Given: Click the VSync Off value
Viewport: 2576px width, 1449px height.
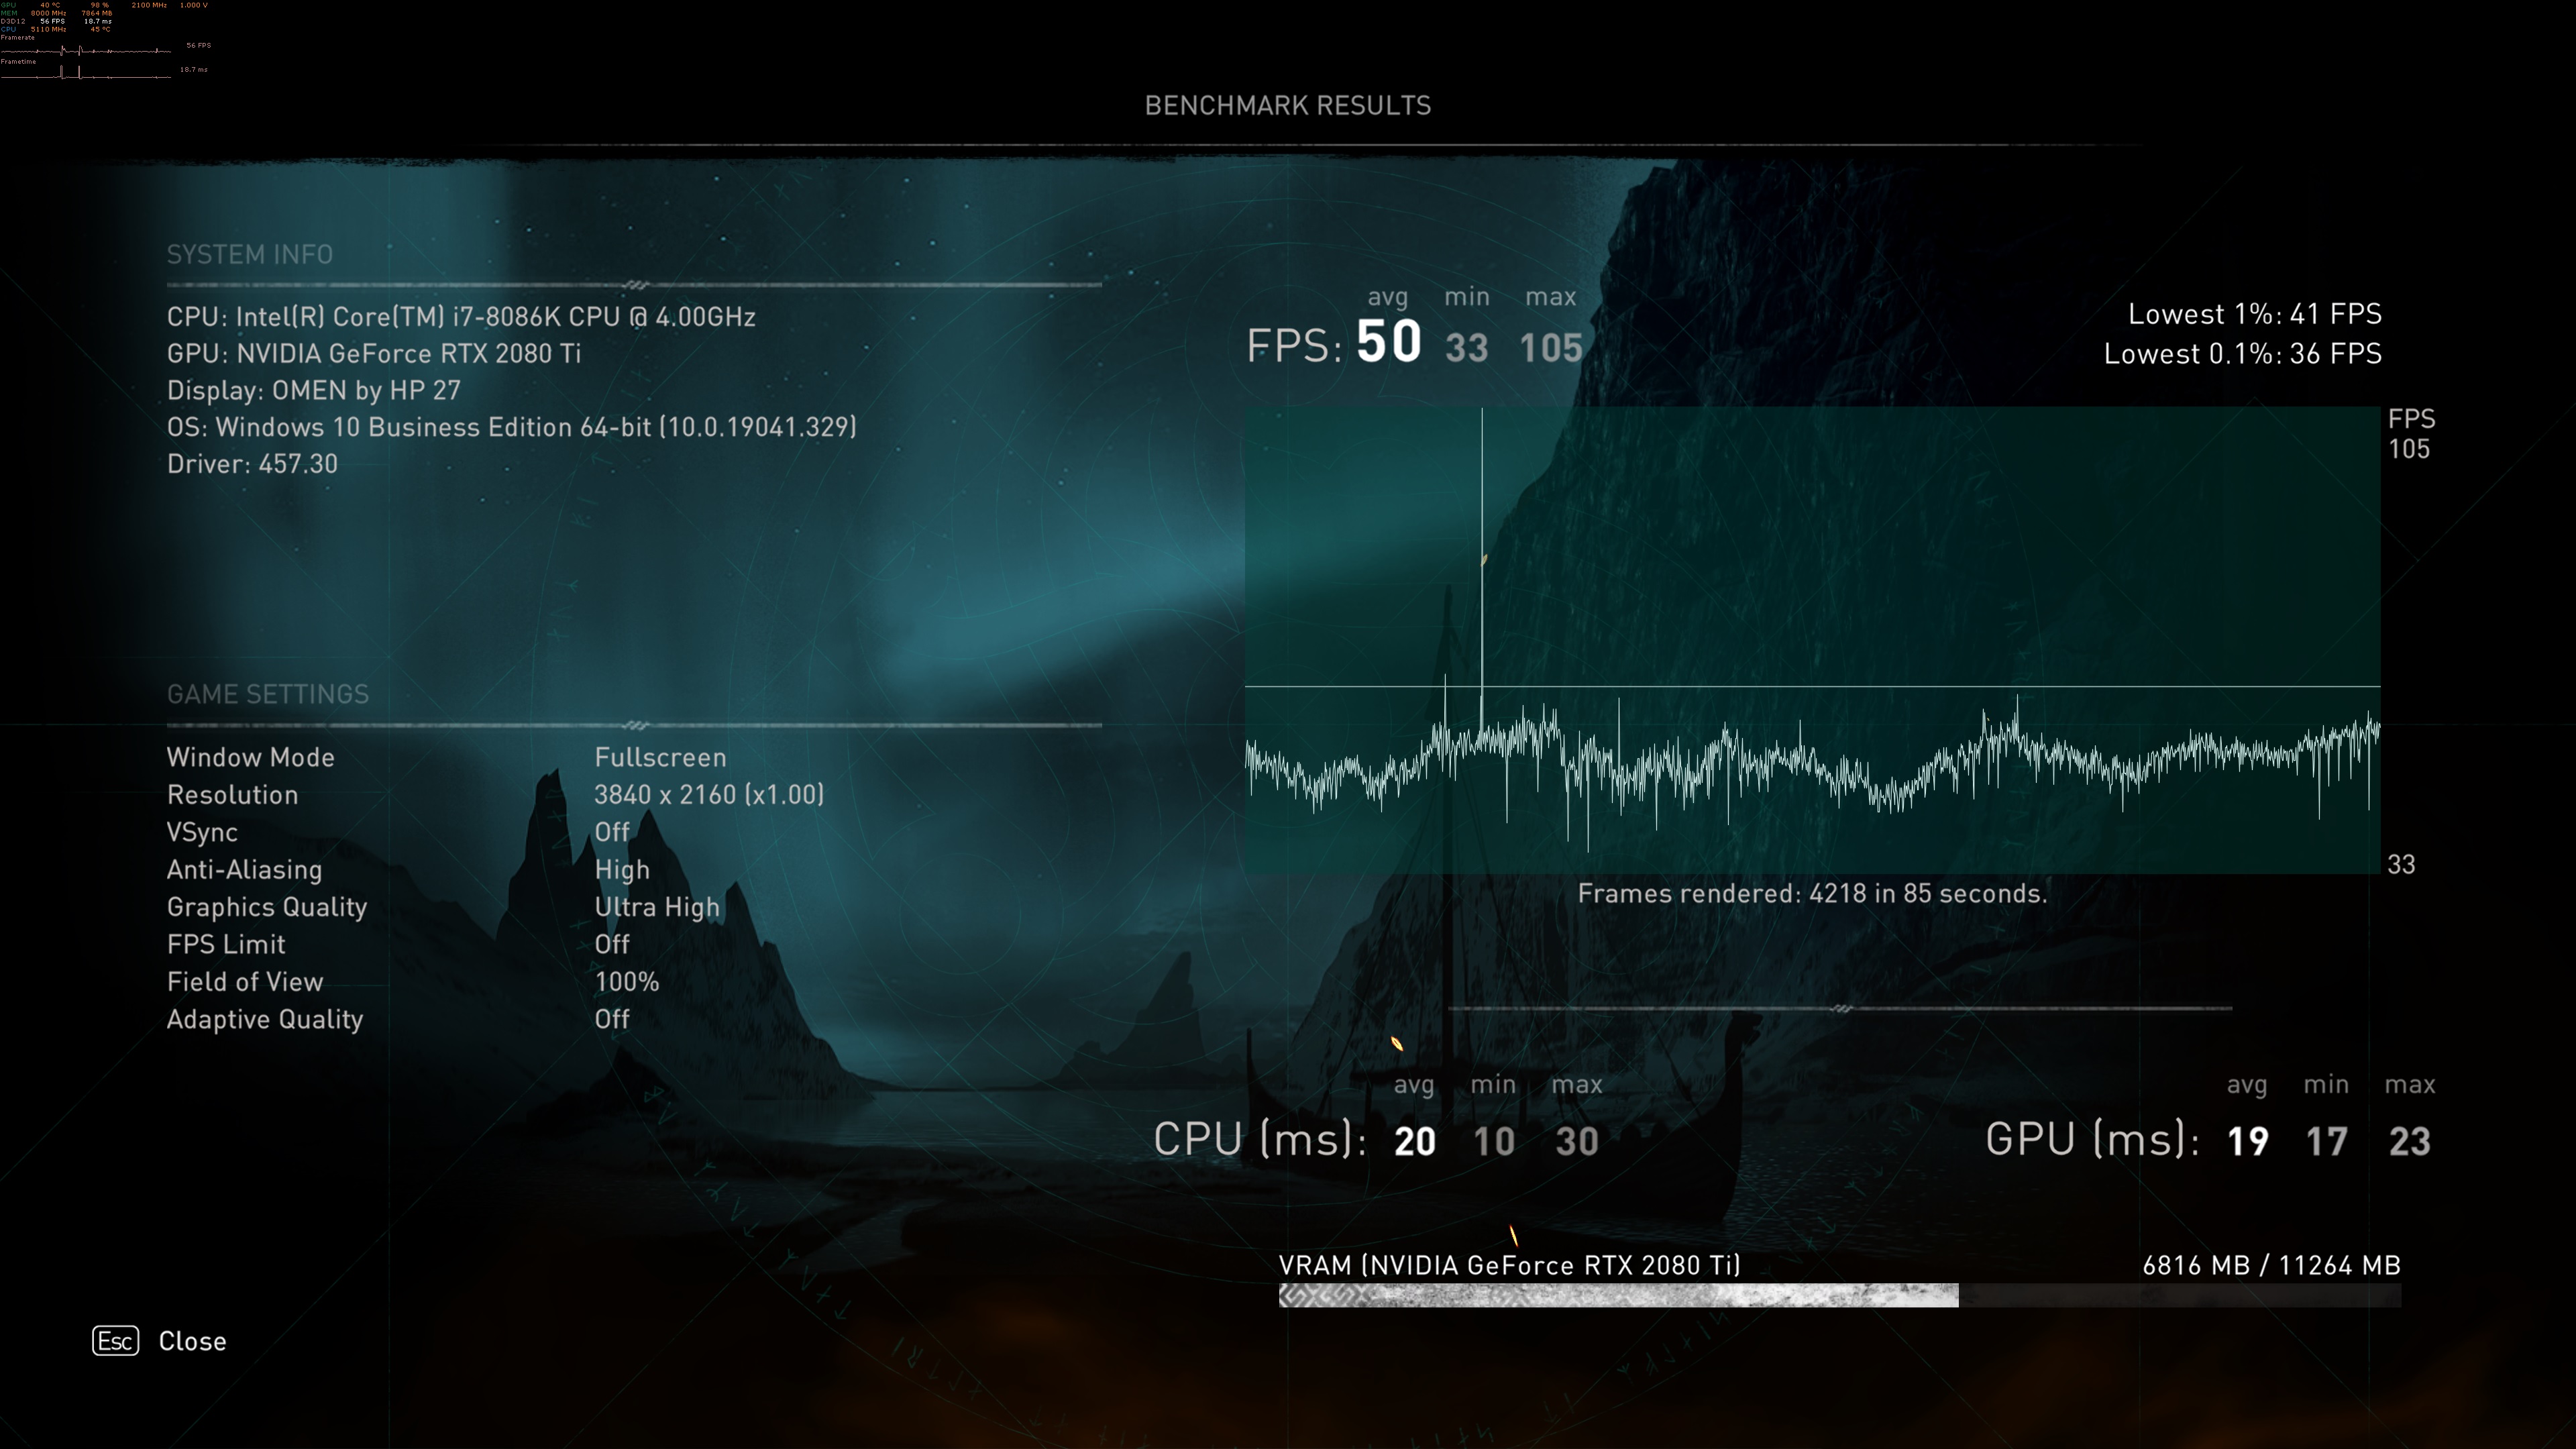Looking at the screenshot, I should [x=611, y=832].
